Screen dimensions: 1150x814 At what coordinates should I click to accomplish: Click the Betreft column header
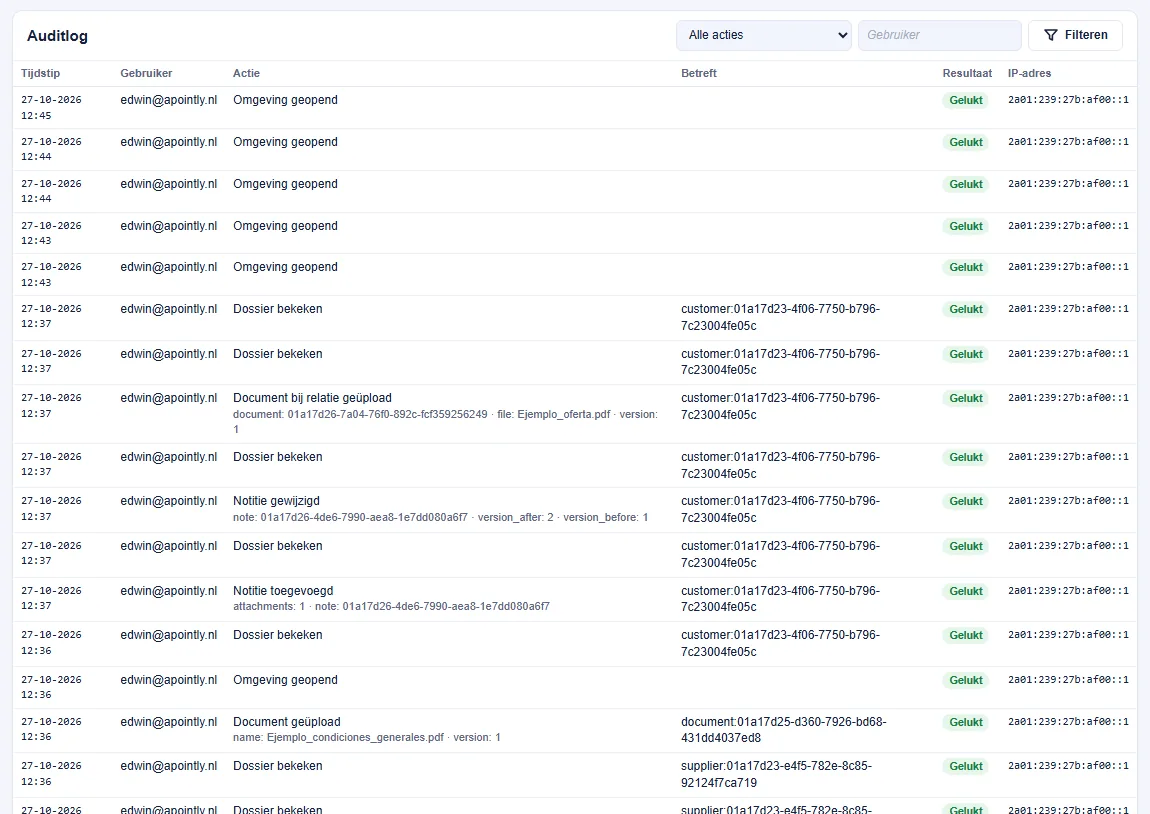(x=698, y=73)
